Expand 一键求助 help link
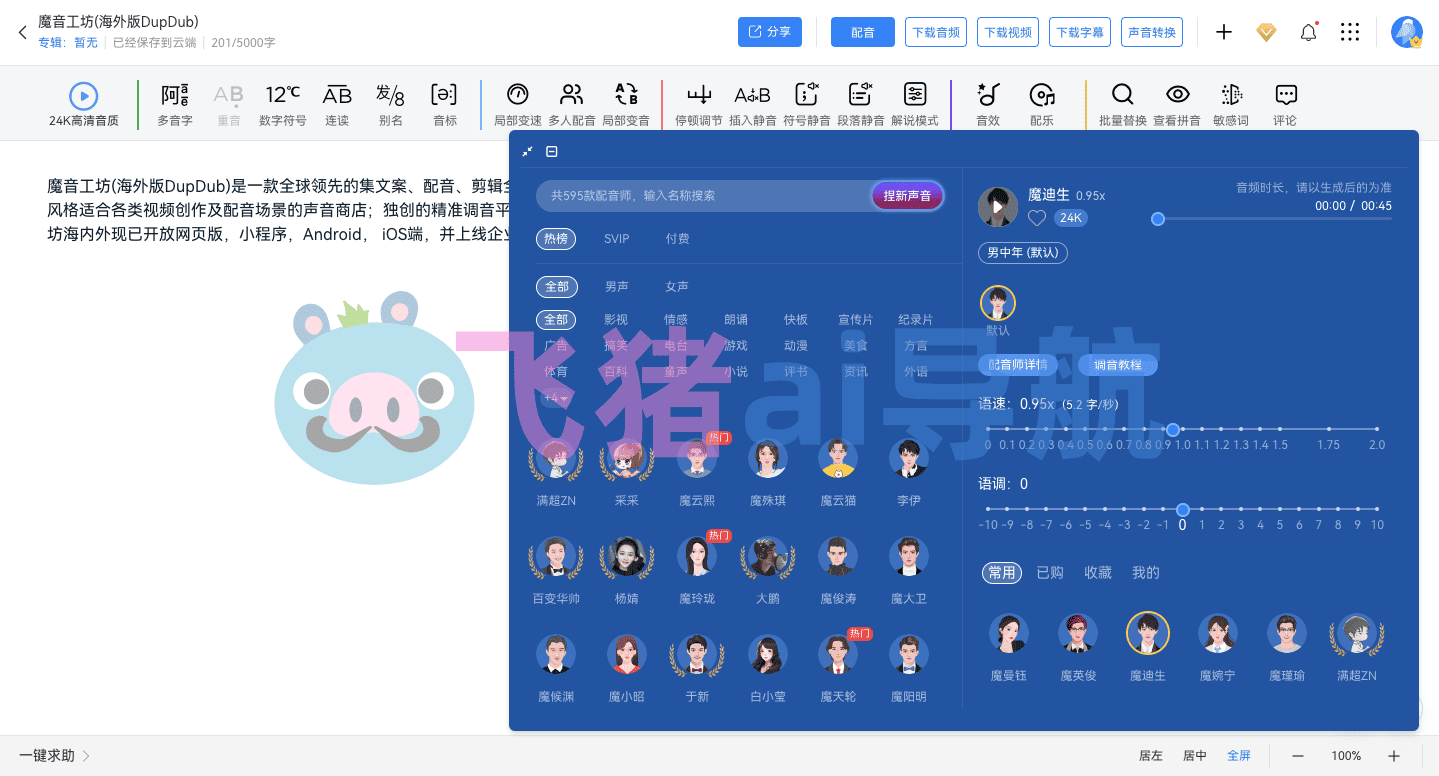 [54, 756]
